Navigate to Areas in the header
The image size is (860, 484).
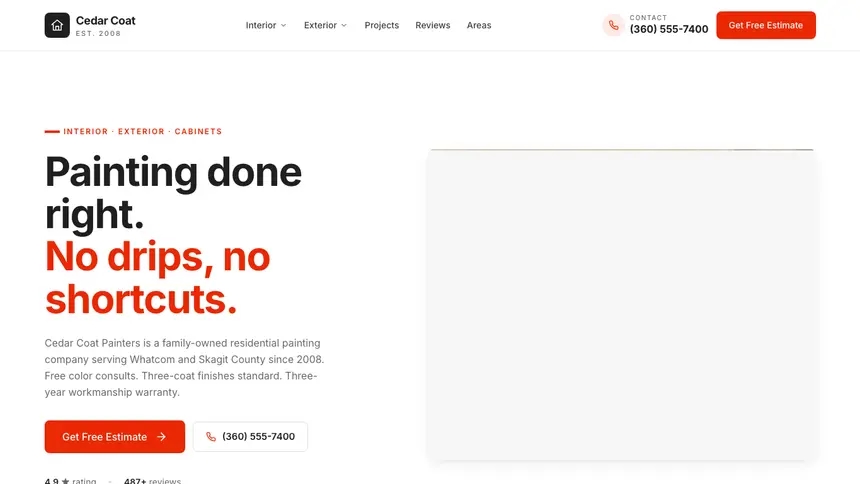(x=479, y=25)
